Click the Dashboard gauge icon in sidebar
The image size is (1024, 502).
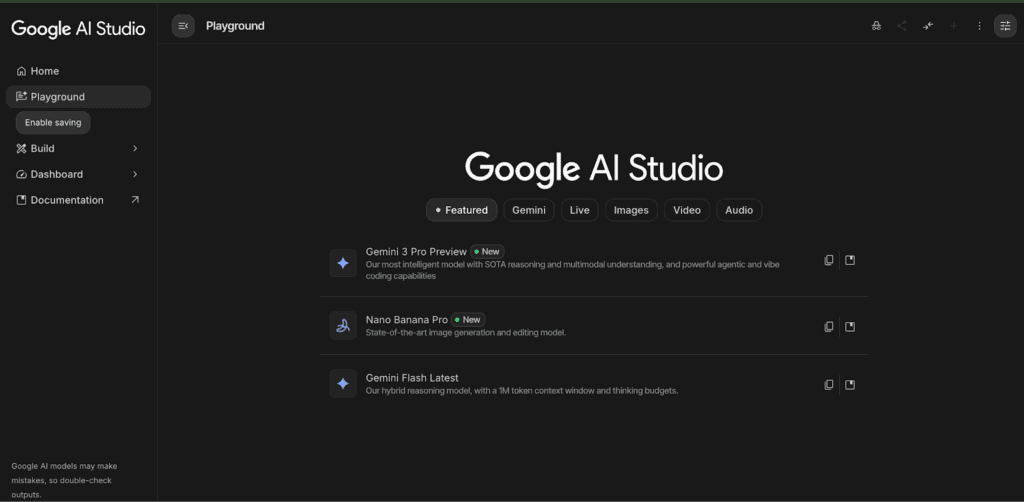21,174
